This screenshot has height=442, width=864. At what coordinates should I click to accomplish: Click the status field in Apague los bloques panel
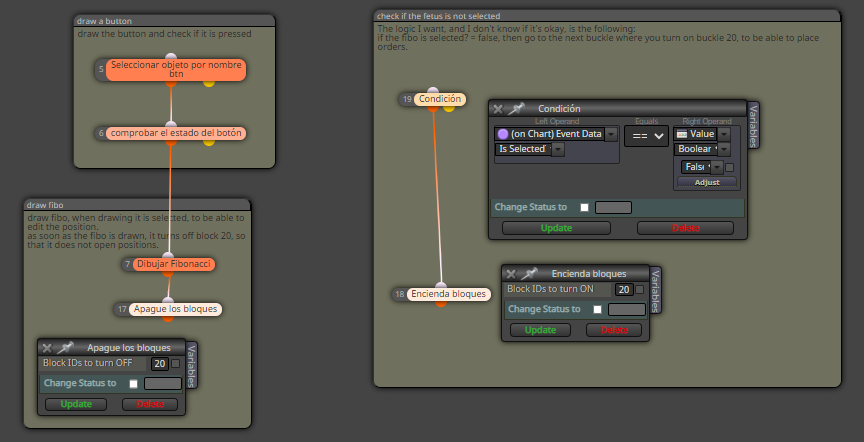tap(163, 384)
